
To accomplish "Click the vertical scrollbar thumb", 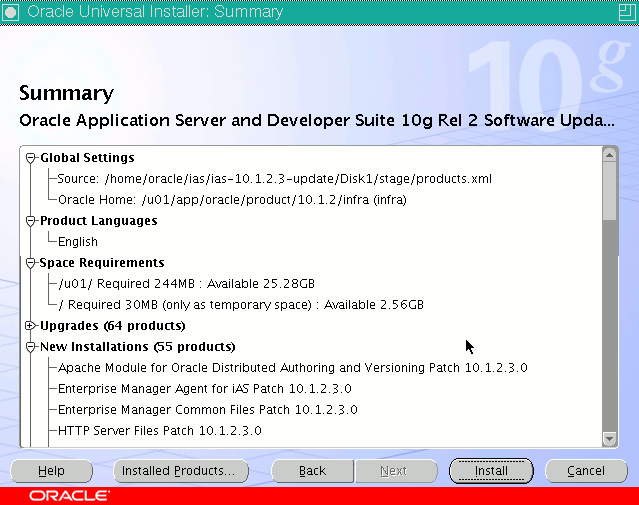I will point(610,192).
